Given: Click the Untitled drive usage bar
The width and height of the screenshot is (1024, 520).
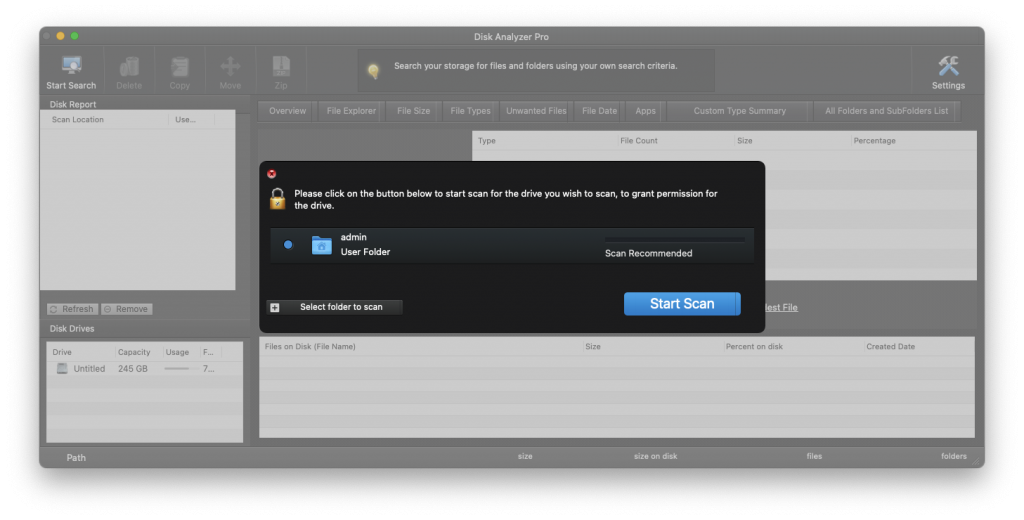Looking at the screenshot, I should click(x=177, y=368).
